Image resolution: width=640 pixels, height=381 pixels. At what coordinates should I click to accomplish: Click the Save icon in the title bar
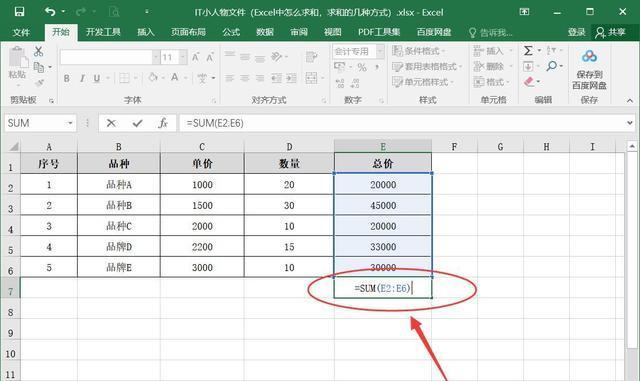pyautogui.click(x=19, y=12)
